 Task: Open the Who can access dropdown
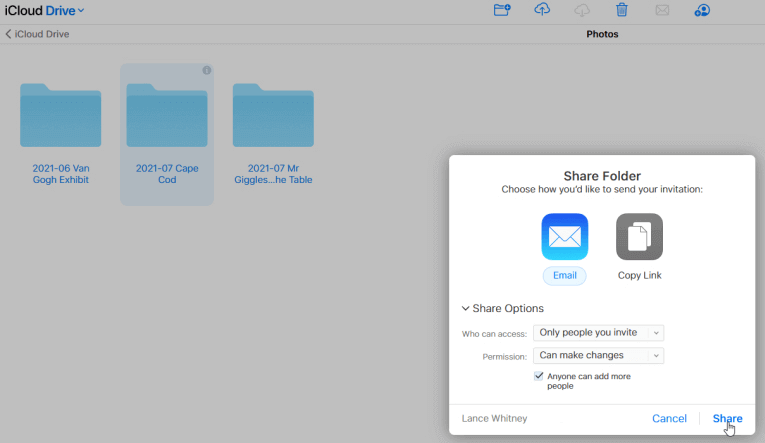(598, 333)
